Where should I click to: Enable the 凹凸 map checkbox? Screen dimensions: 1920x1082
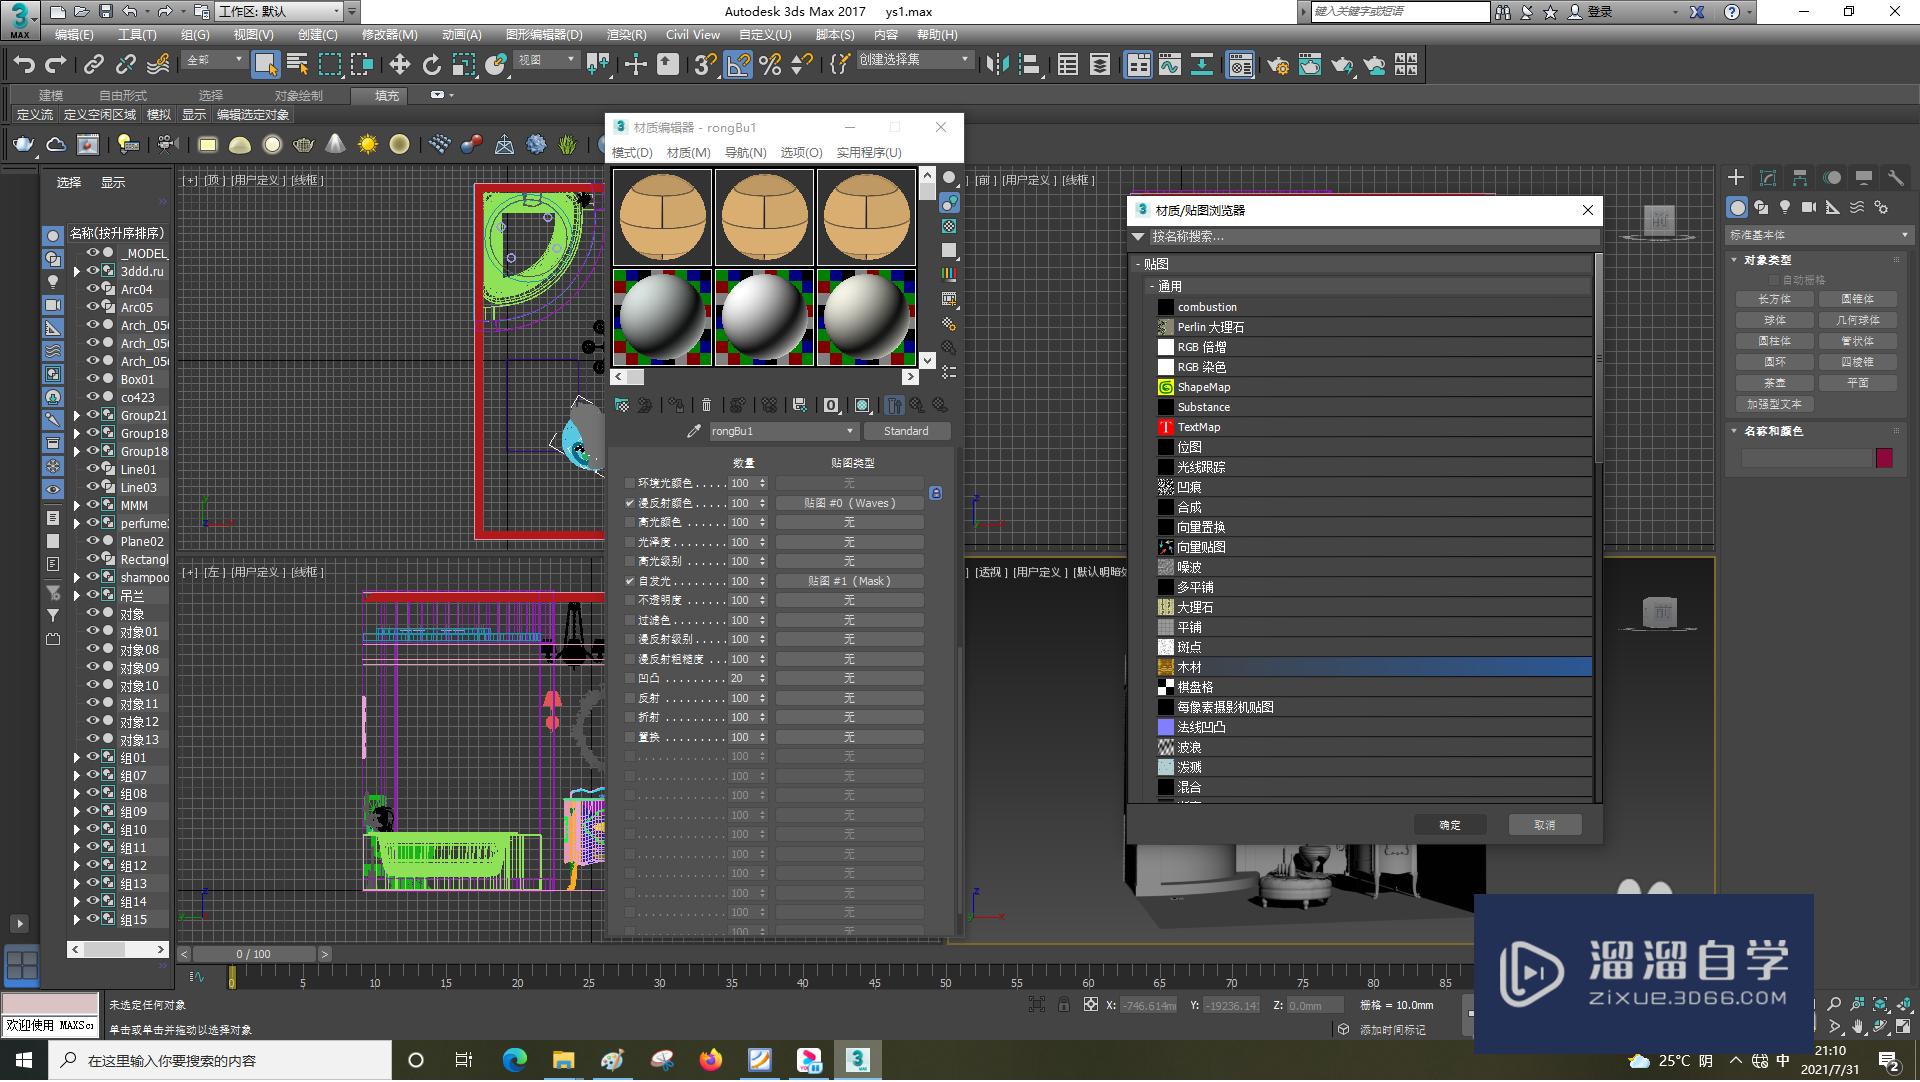coord(630,678)
